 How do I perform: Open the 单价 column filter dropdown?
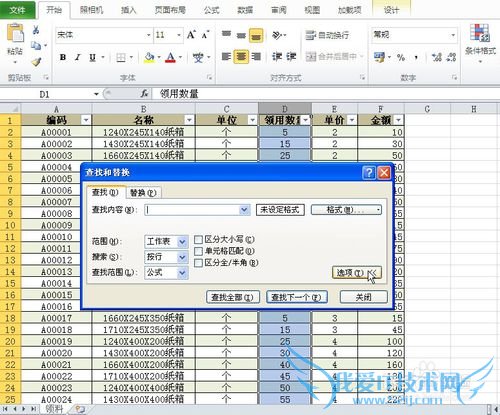tap(352, 120)
